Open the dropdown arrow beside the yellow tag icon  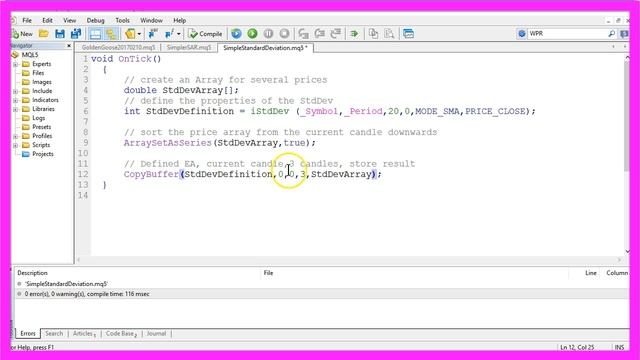[139, 34]
